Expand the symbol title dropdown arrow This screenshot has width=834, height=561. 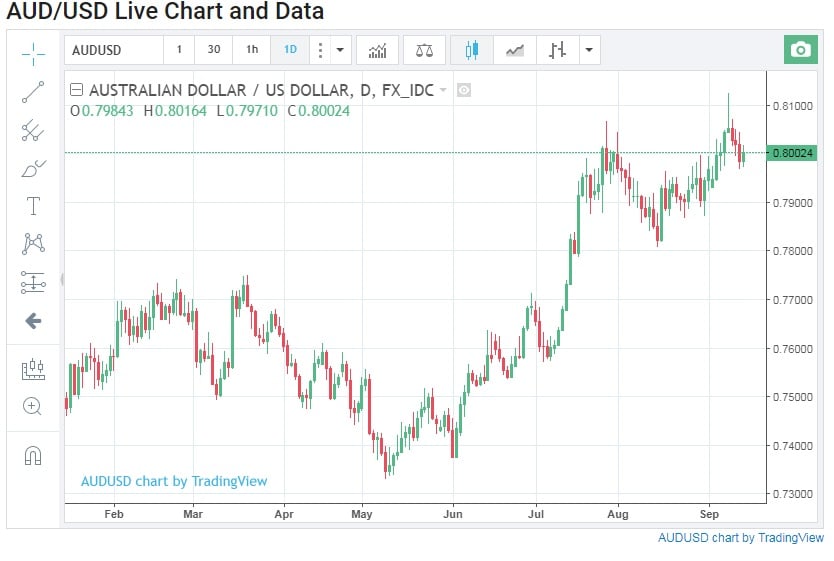click(443, 90)
